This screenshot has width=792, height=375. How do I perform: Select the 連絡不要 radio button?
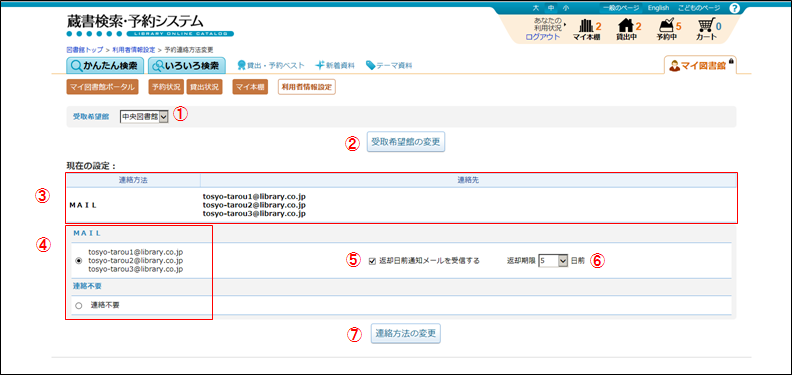pos(78,305)
